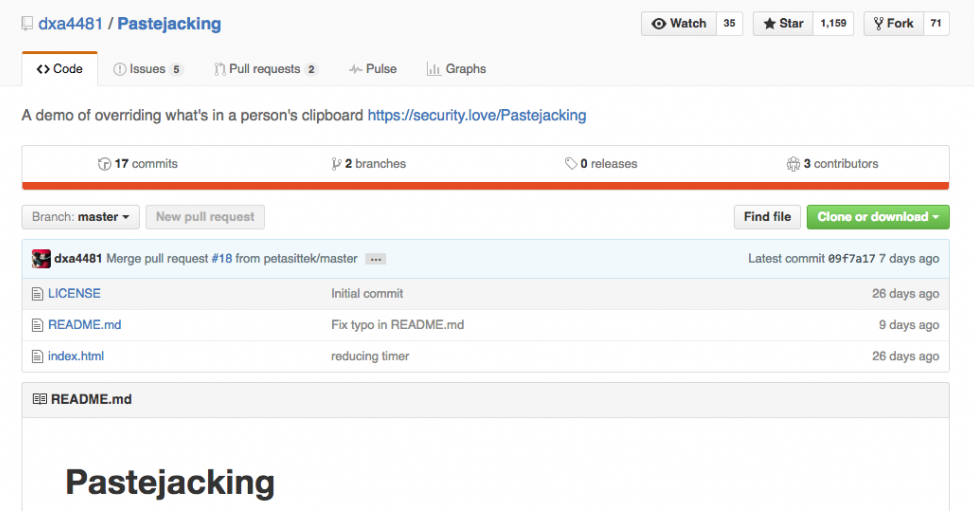Click the dxa4481 avatar in commit row
Viewport: 974px width, 511px height.
tap(41, 259)
